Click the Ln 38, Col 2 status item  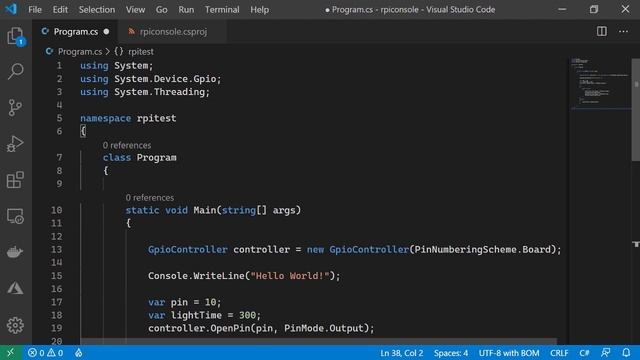pos(402,353)
